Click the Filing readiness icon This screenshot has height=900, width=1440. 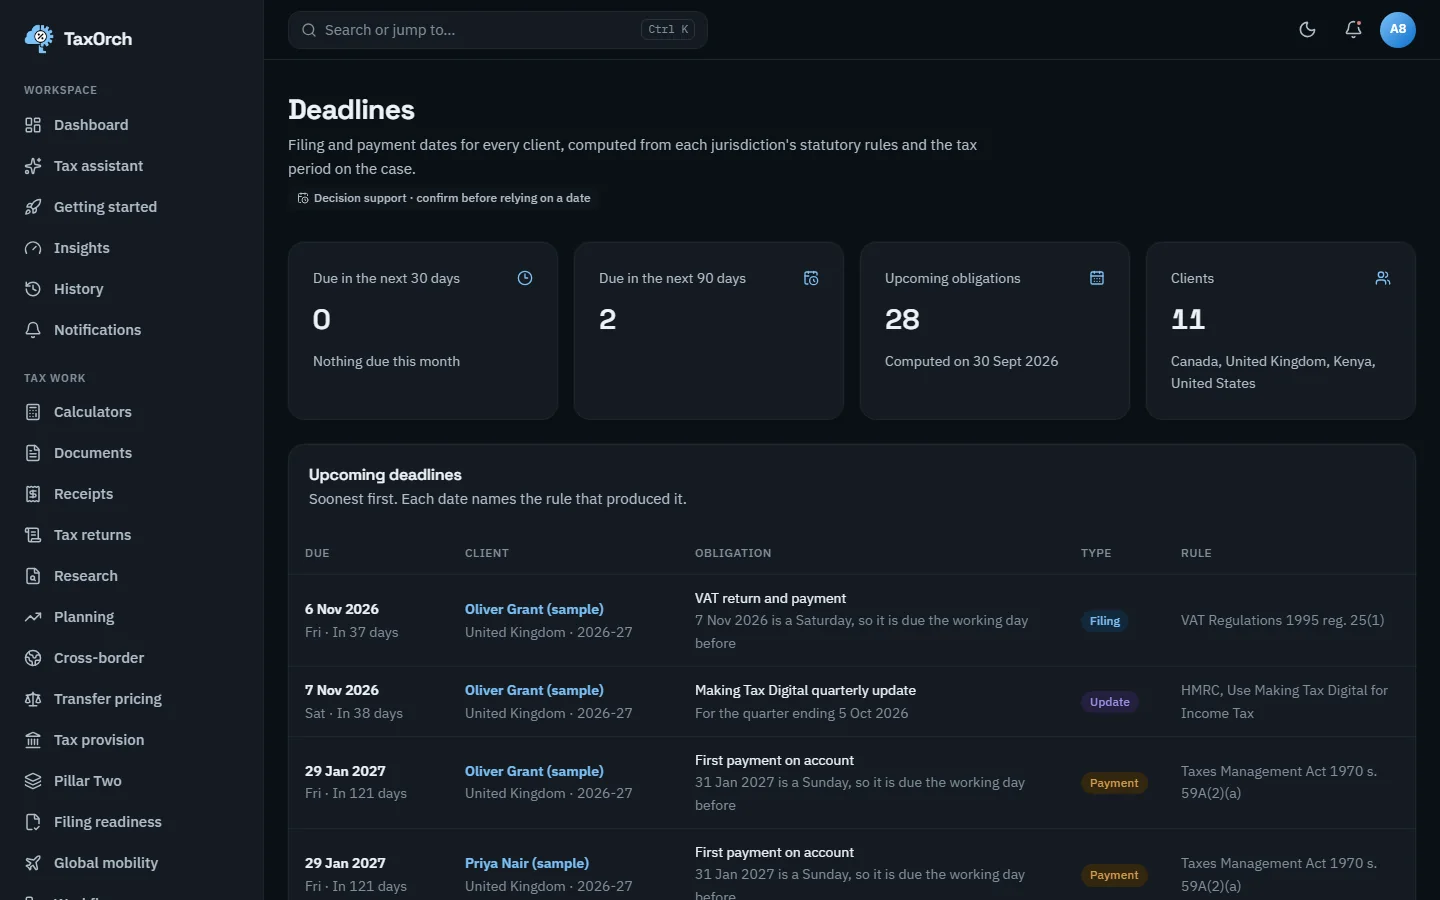point(33,822)
